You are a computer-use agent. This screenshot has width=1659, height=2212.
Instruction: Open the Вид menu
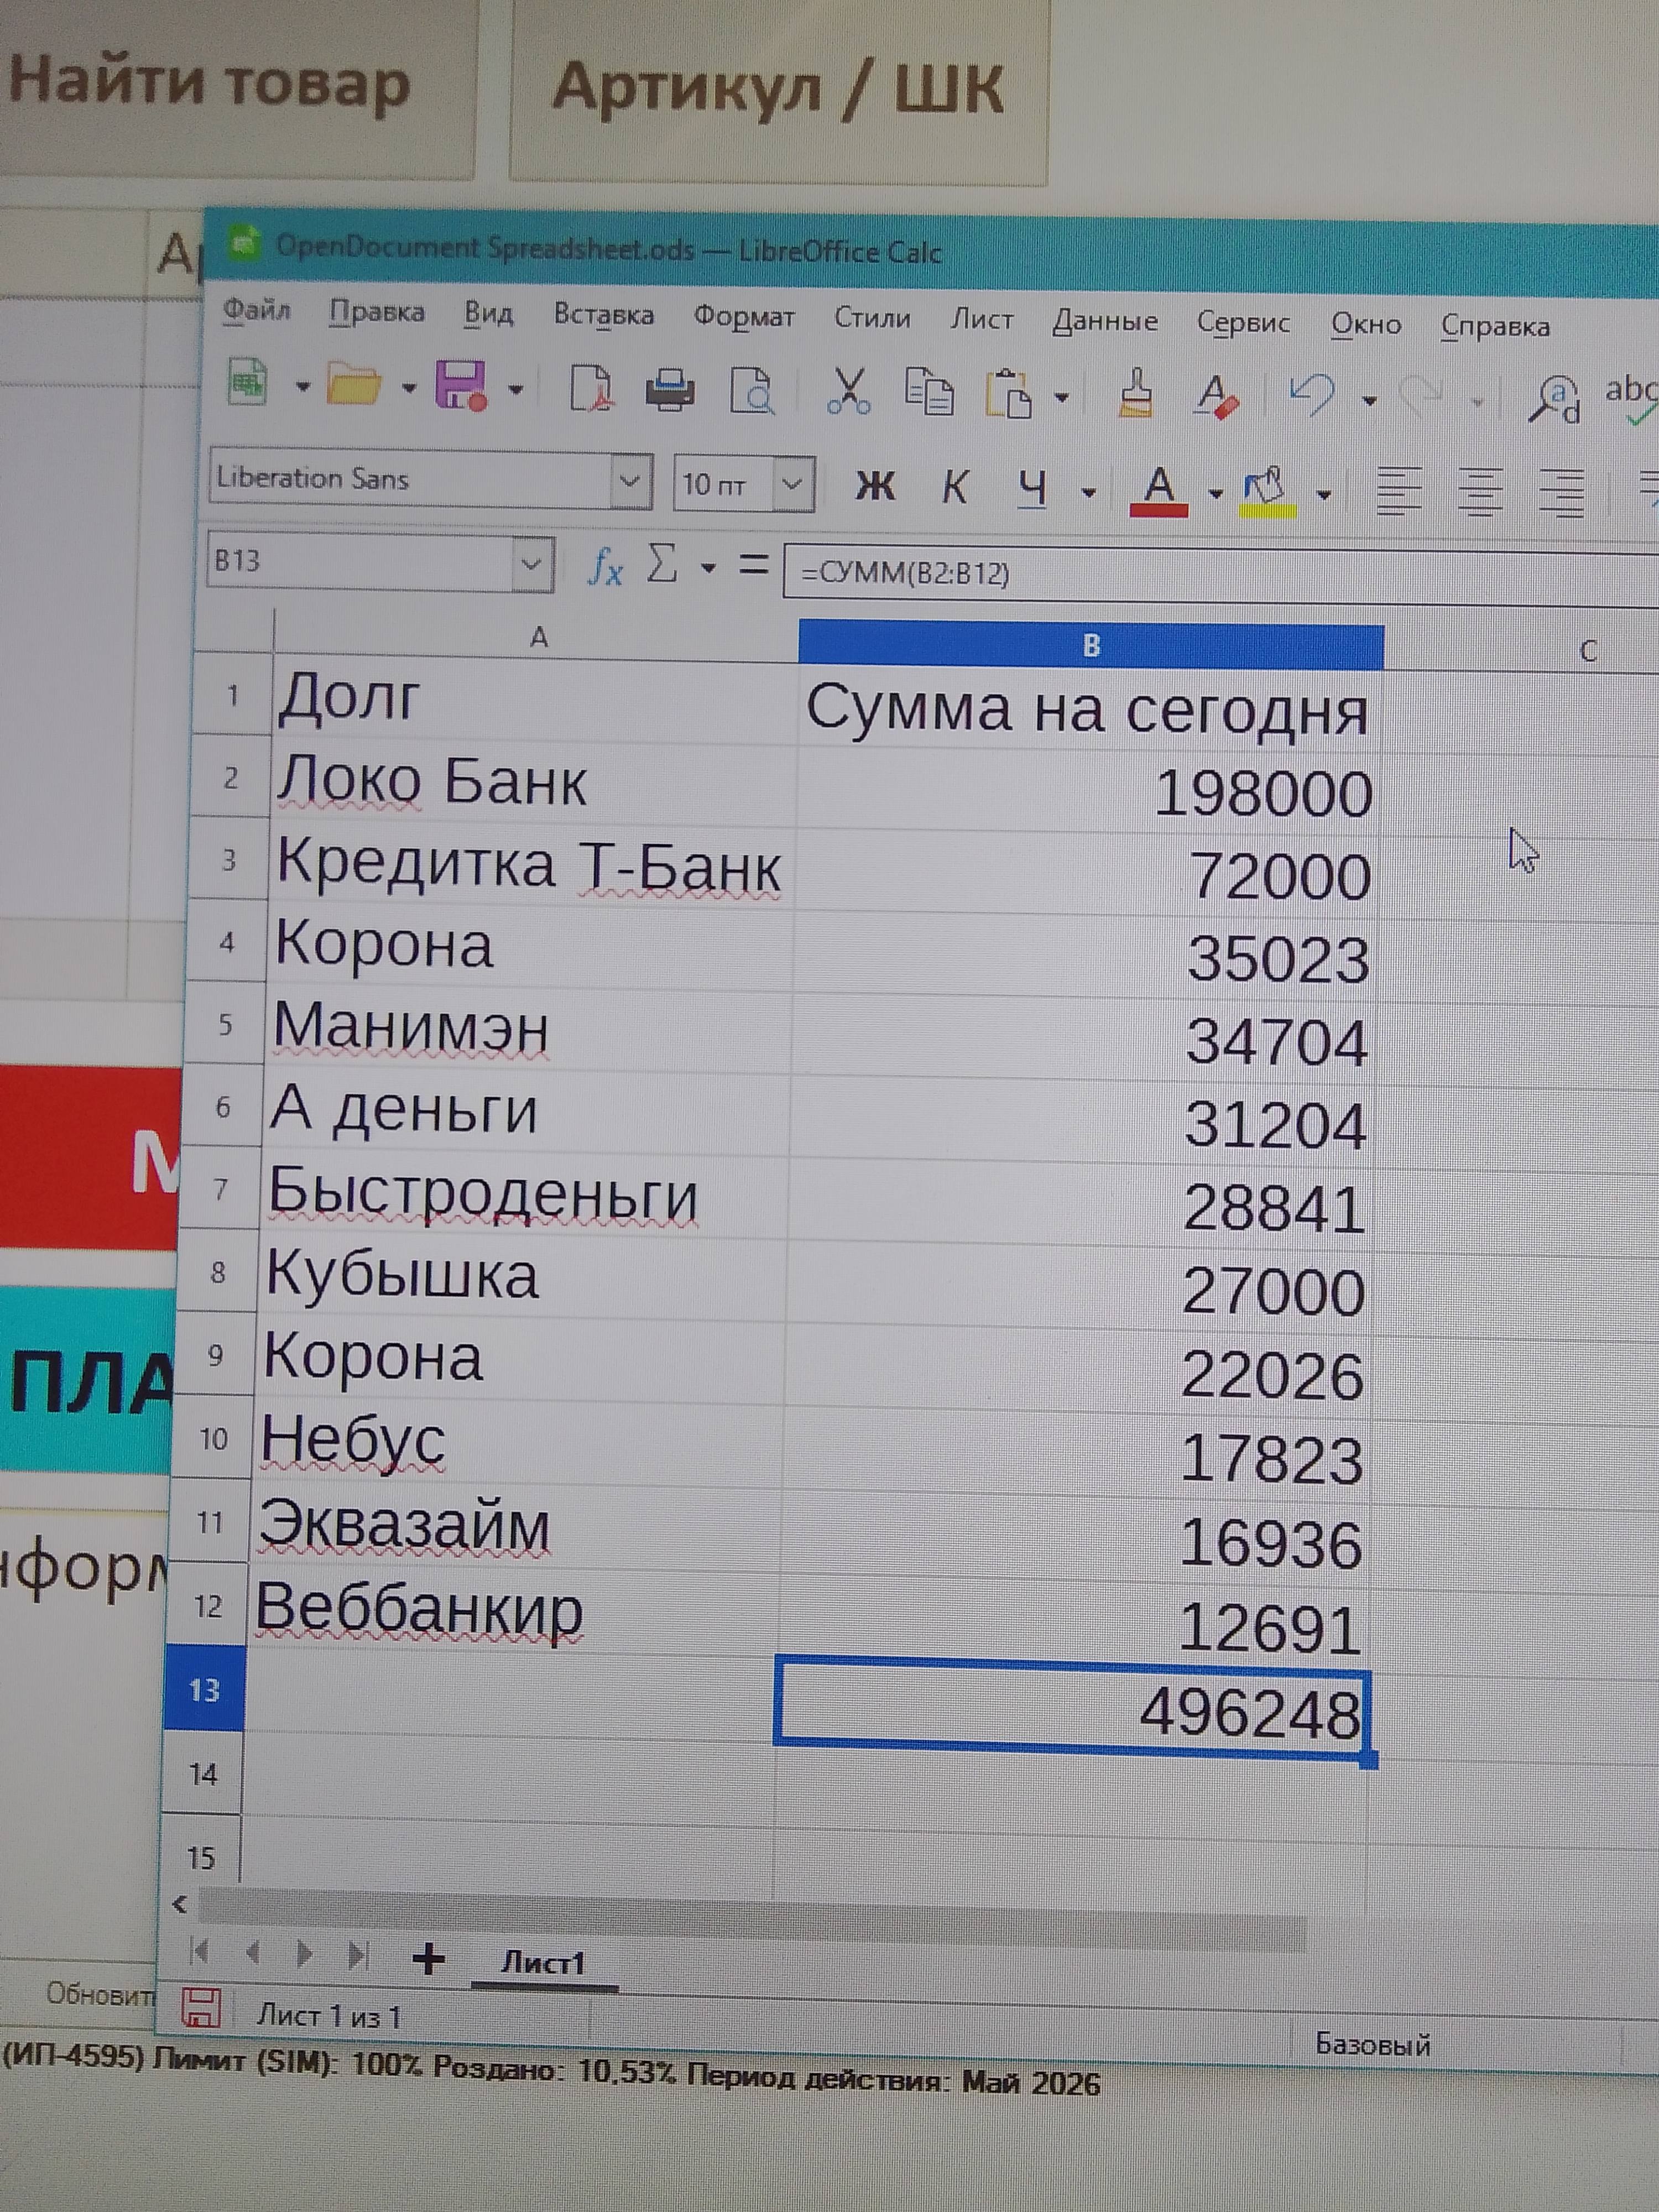(x=488, y=314)
